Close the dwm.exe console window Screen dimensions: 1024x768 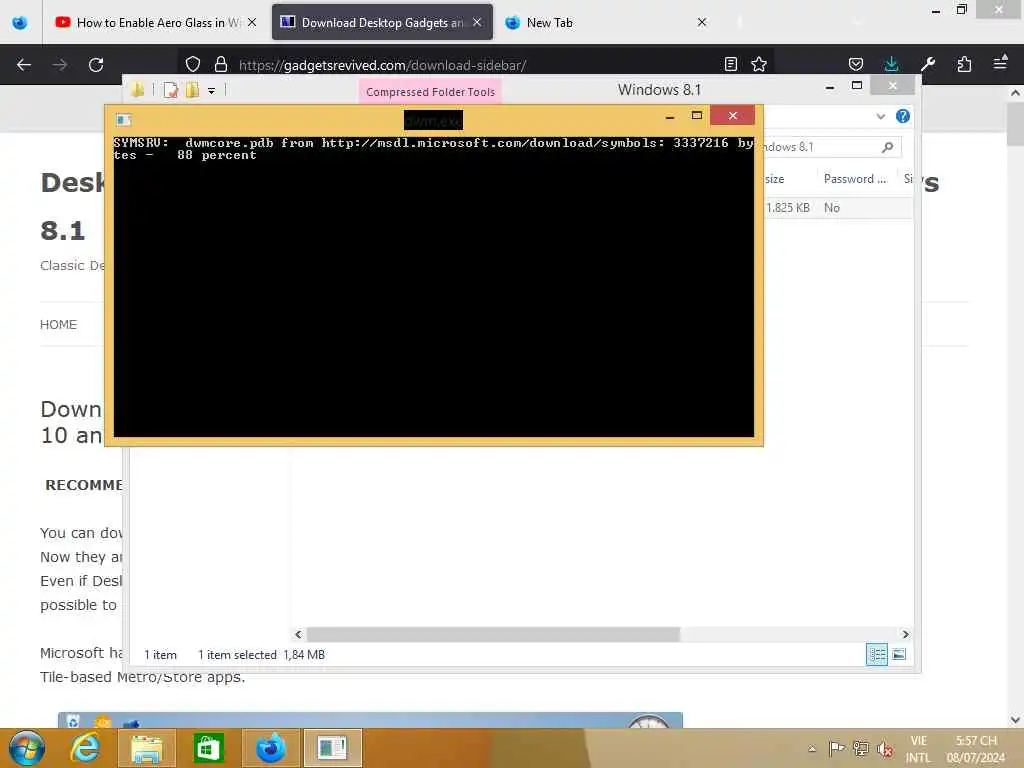[x=733, y=115]
